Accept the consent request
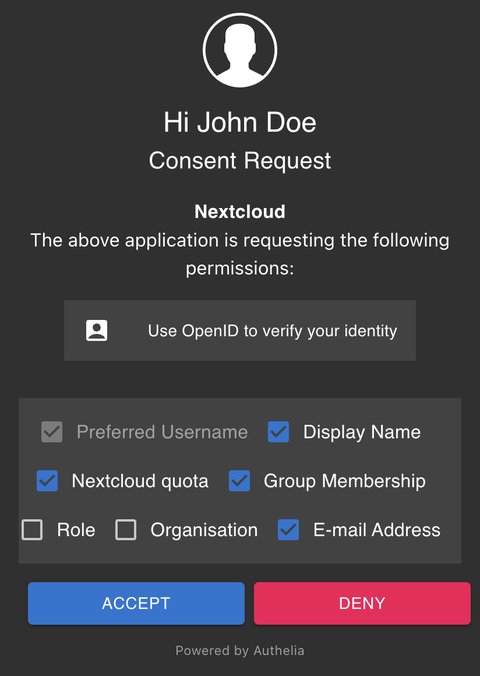The width and height of the screenshot is (480, 676). point(136,603)
